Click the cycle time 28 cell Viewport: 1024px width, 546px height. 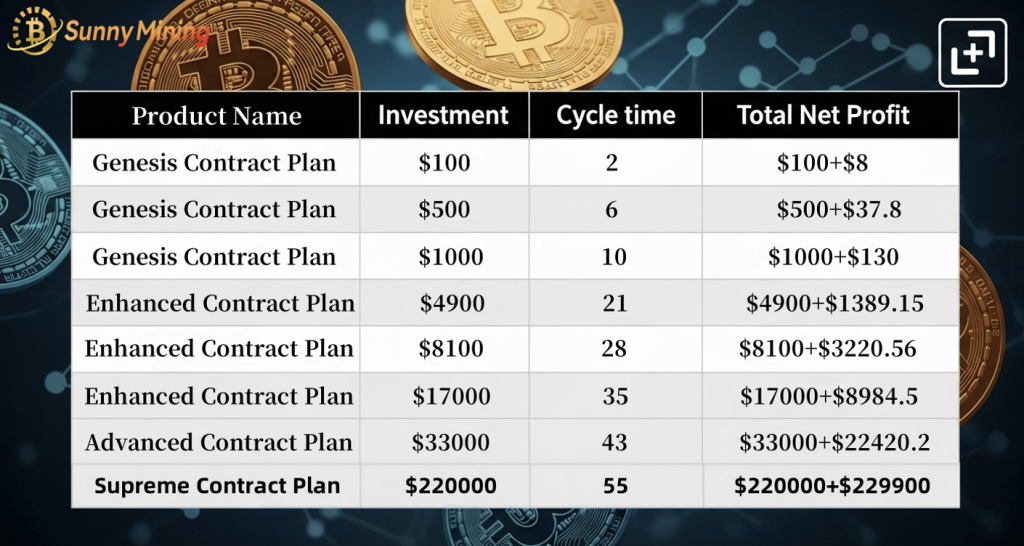615,349
